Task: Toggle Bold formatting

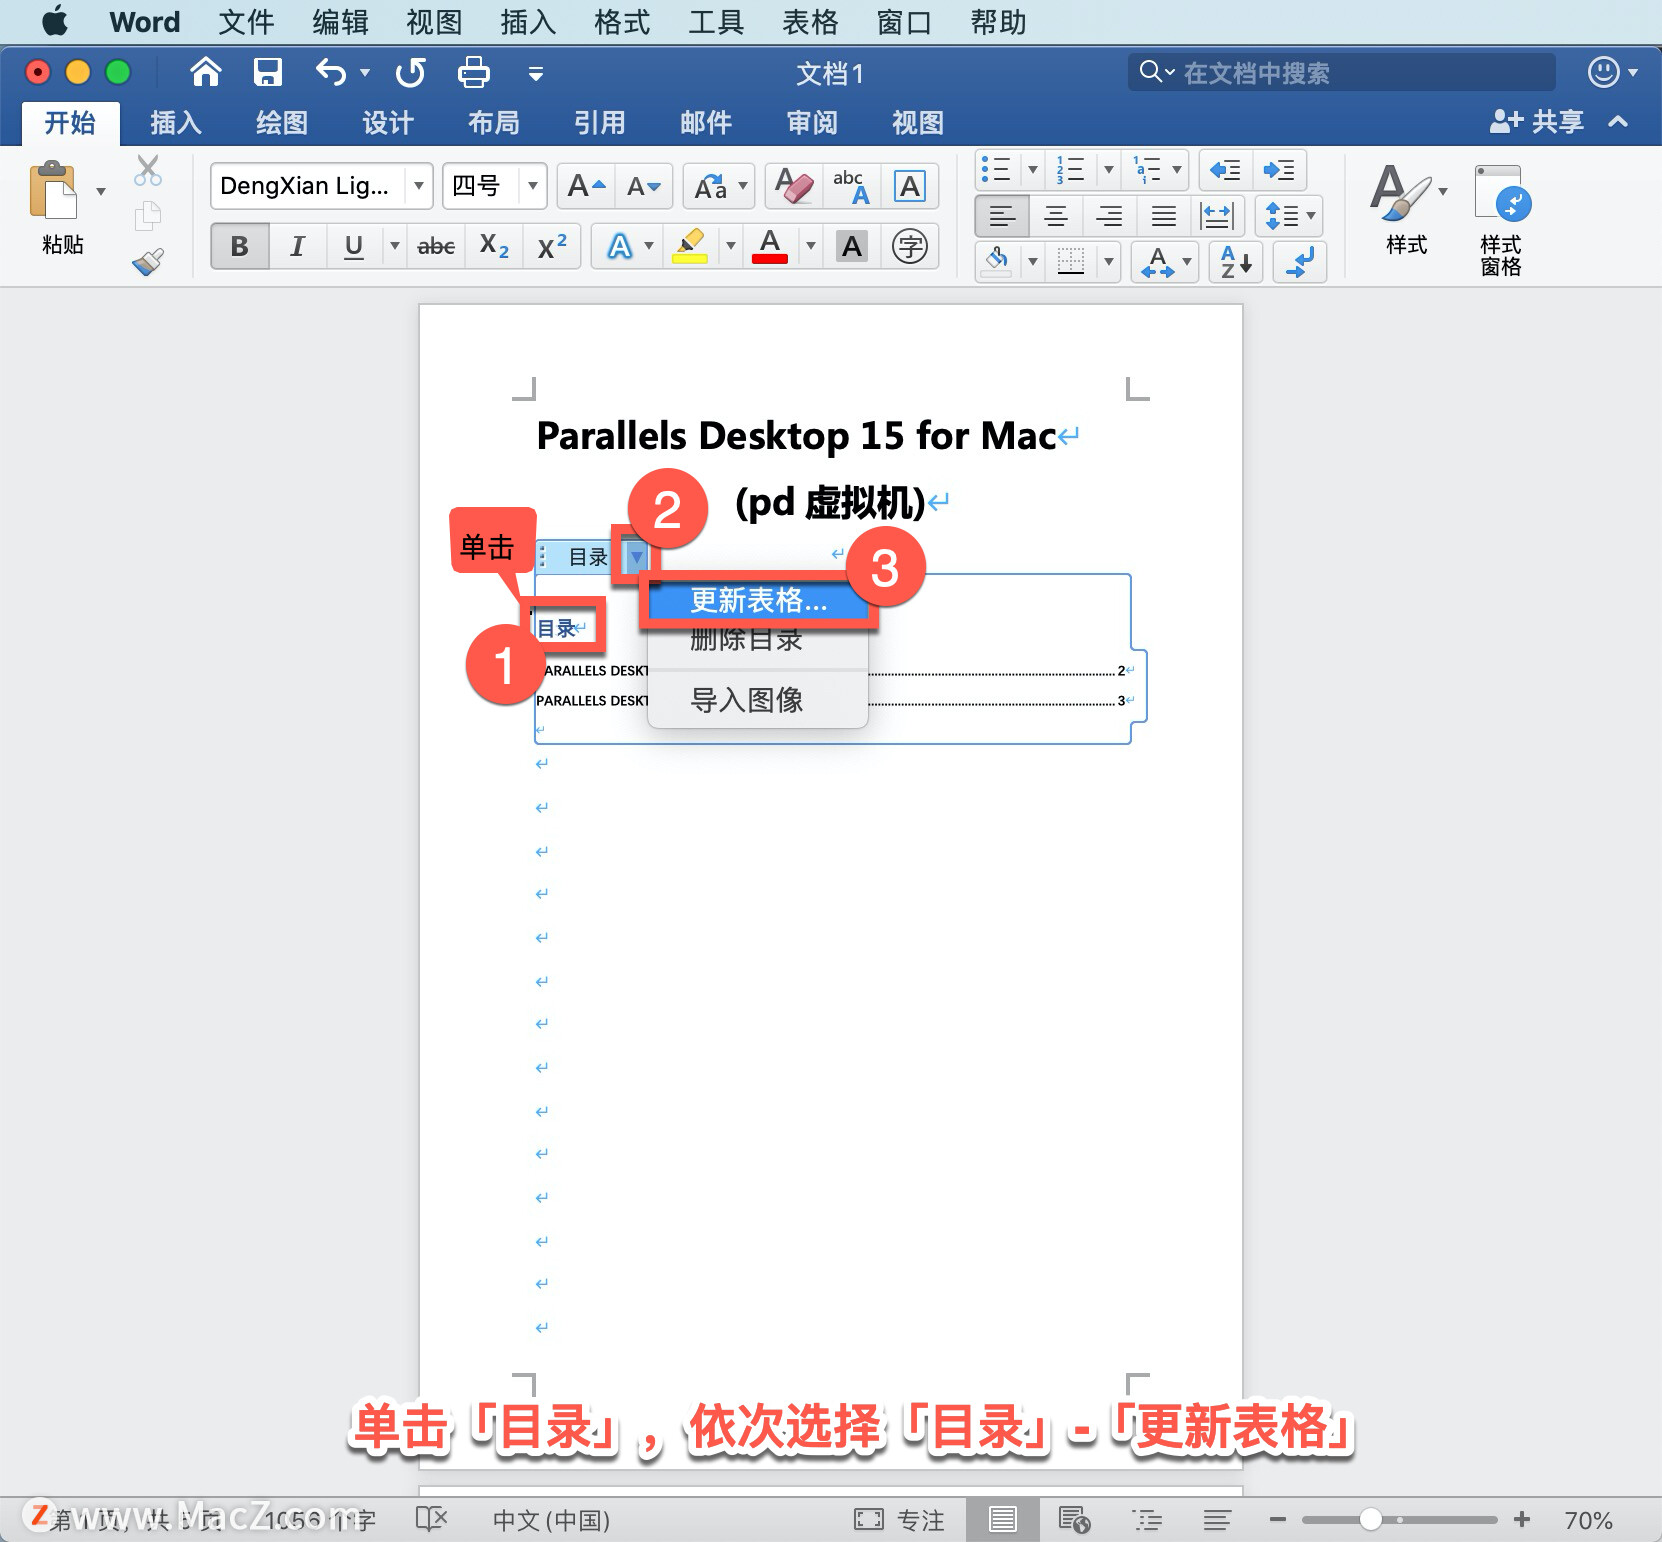Action: coord(240,246)
